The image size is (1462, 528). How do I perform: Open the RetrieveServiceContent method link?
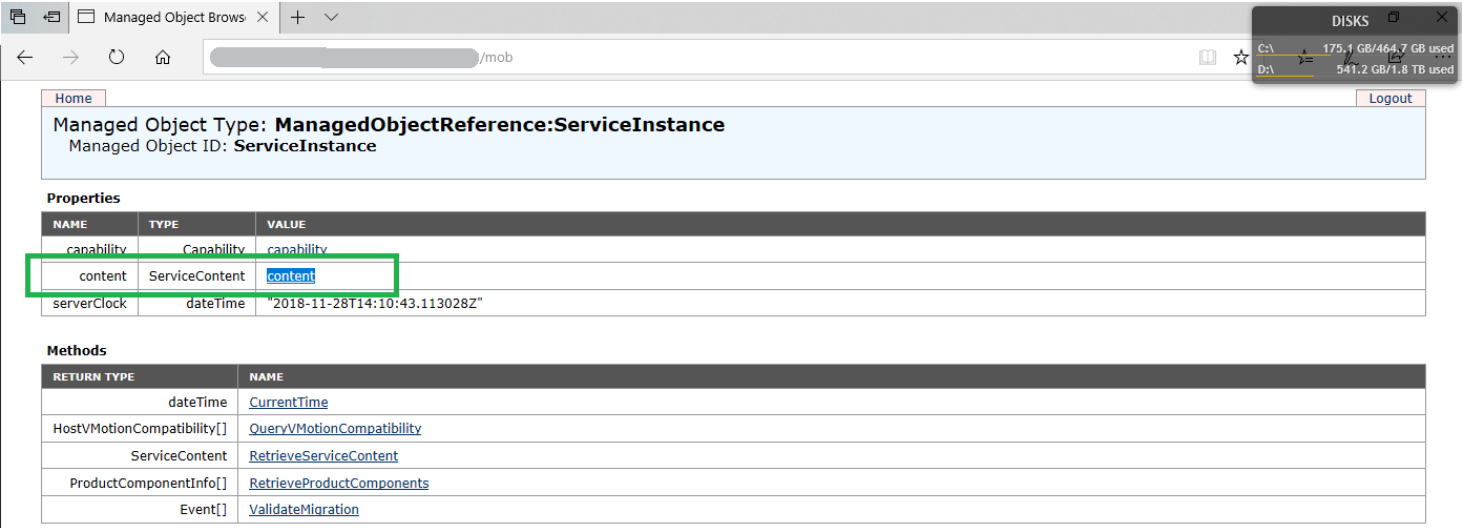coord(323,456)
